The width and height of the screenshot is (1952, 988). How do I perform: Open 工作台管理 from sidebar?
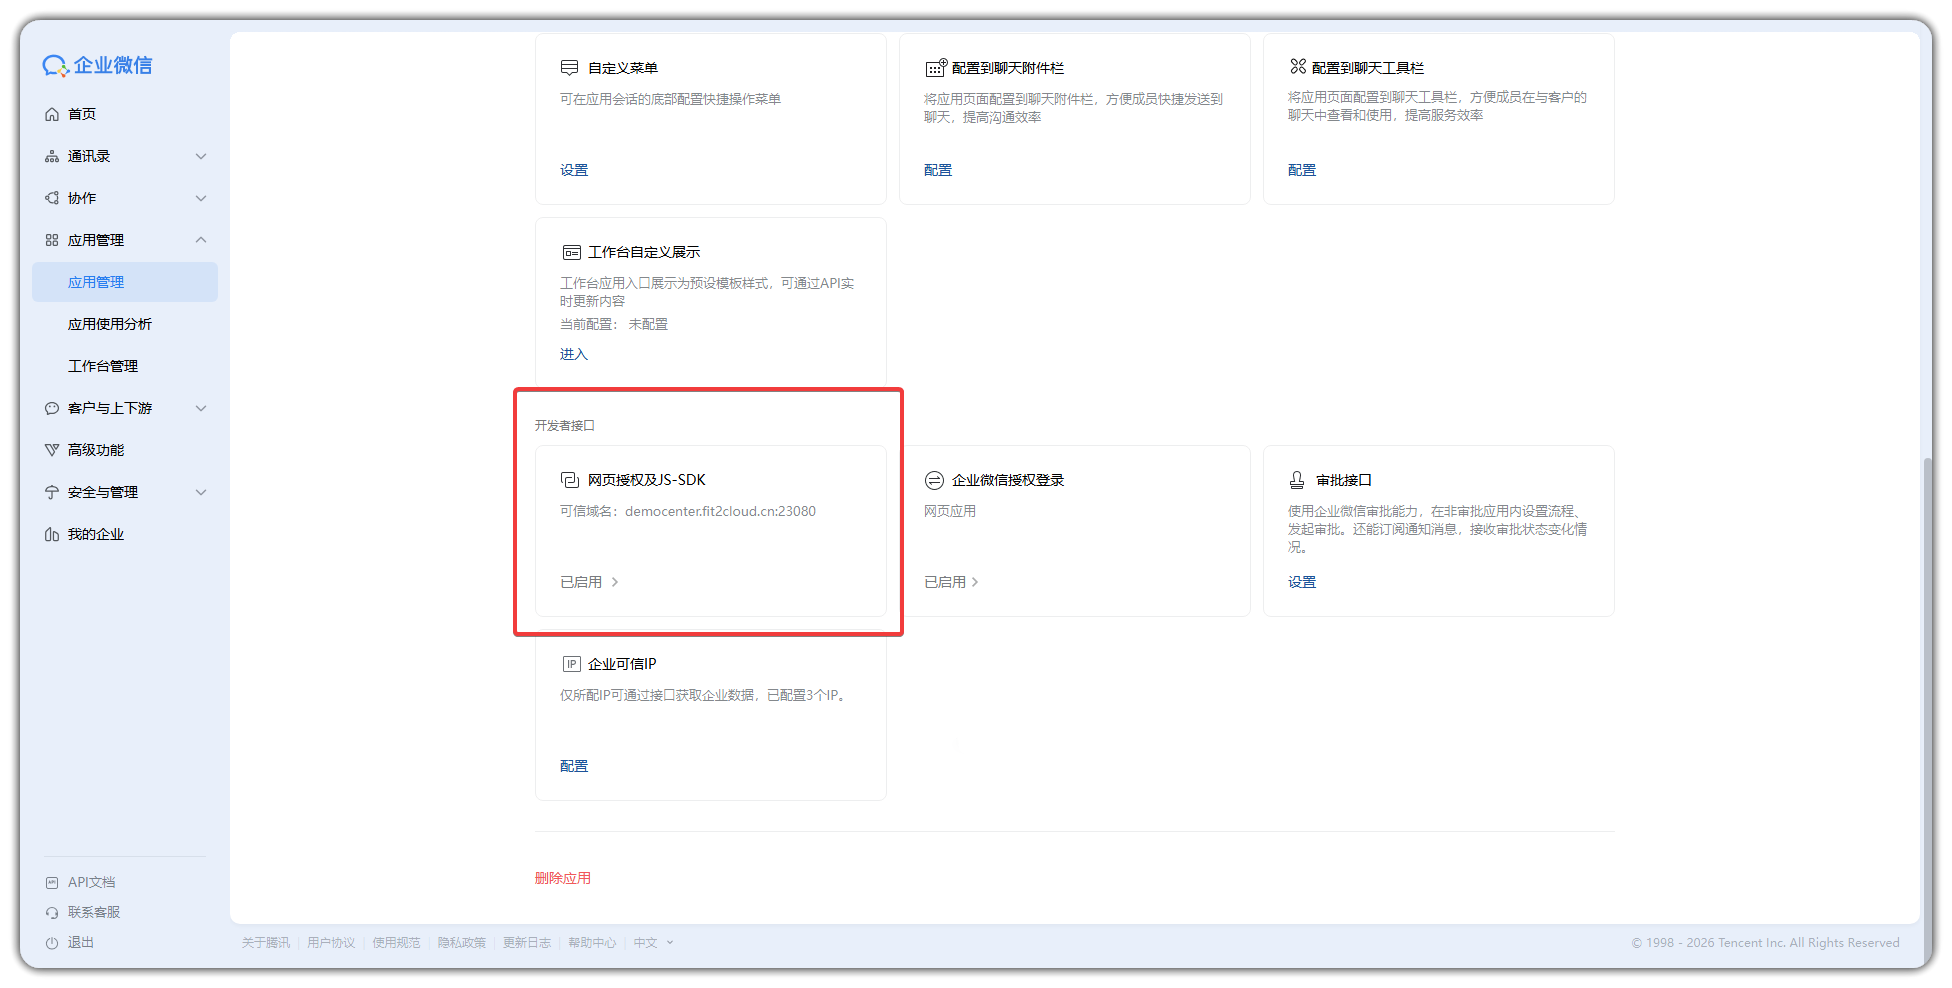tap(105, 366)
